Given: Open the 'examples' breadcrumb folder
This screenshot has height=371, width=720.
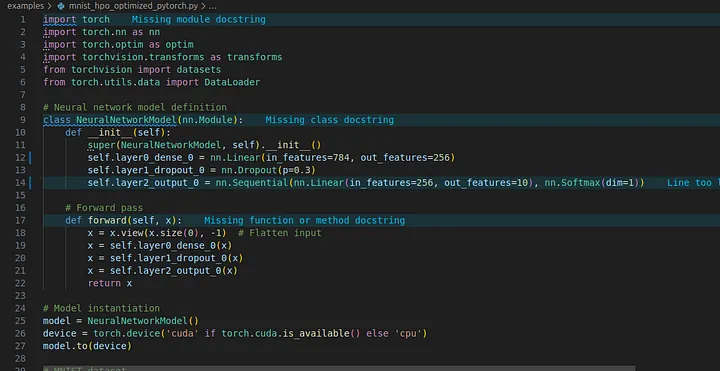Looking at the screenshot, I should point(26,6).
